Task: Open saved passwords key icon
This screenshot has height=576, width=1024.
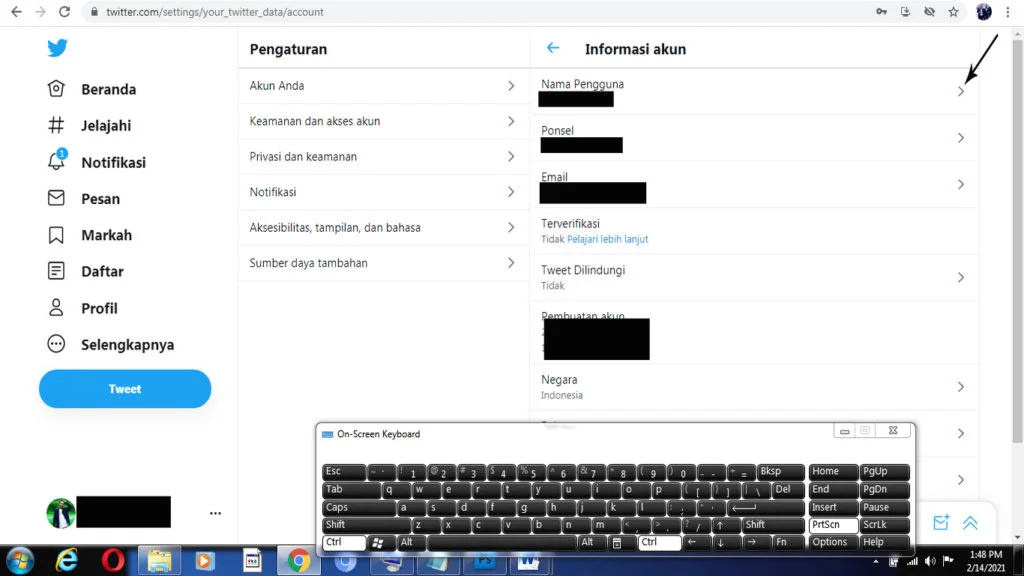Action: click(x=881, y=12)
